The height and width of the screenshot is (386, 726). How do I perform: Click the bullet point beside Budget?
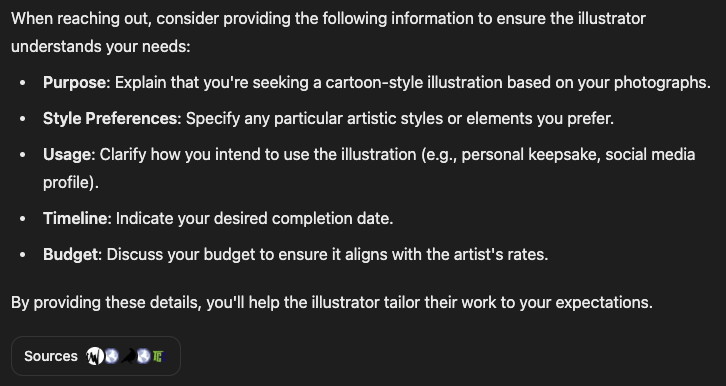[23, 255]
